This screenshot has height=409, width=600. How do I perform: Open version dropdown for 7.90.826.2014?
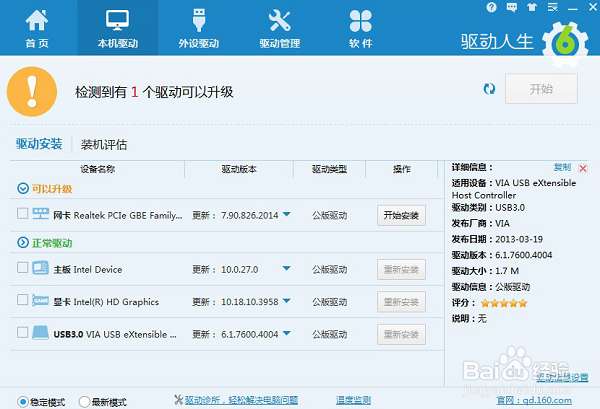point(287,214)
